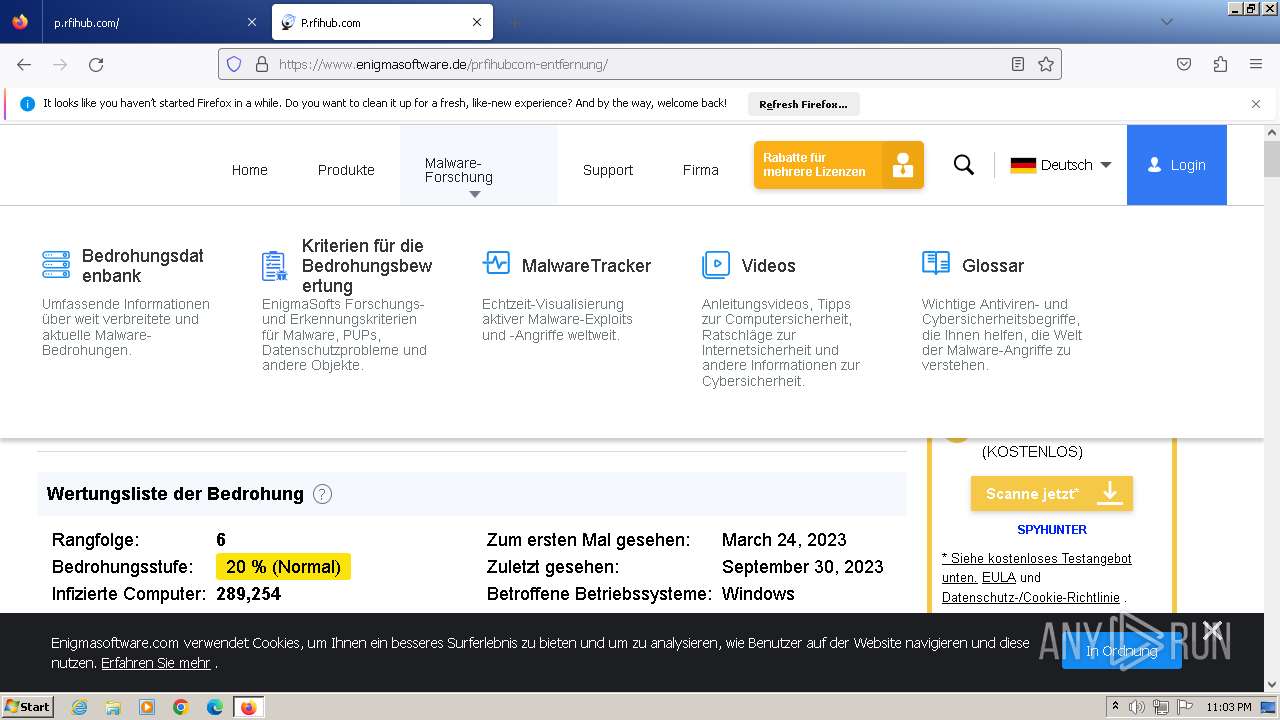View site security padlock info
The height and width of the screenshot is (720, 1280).
(262, 64)
